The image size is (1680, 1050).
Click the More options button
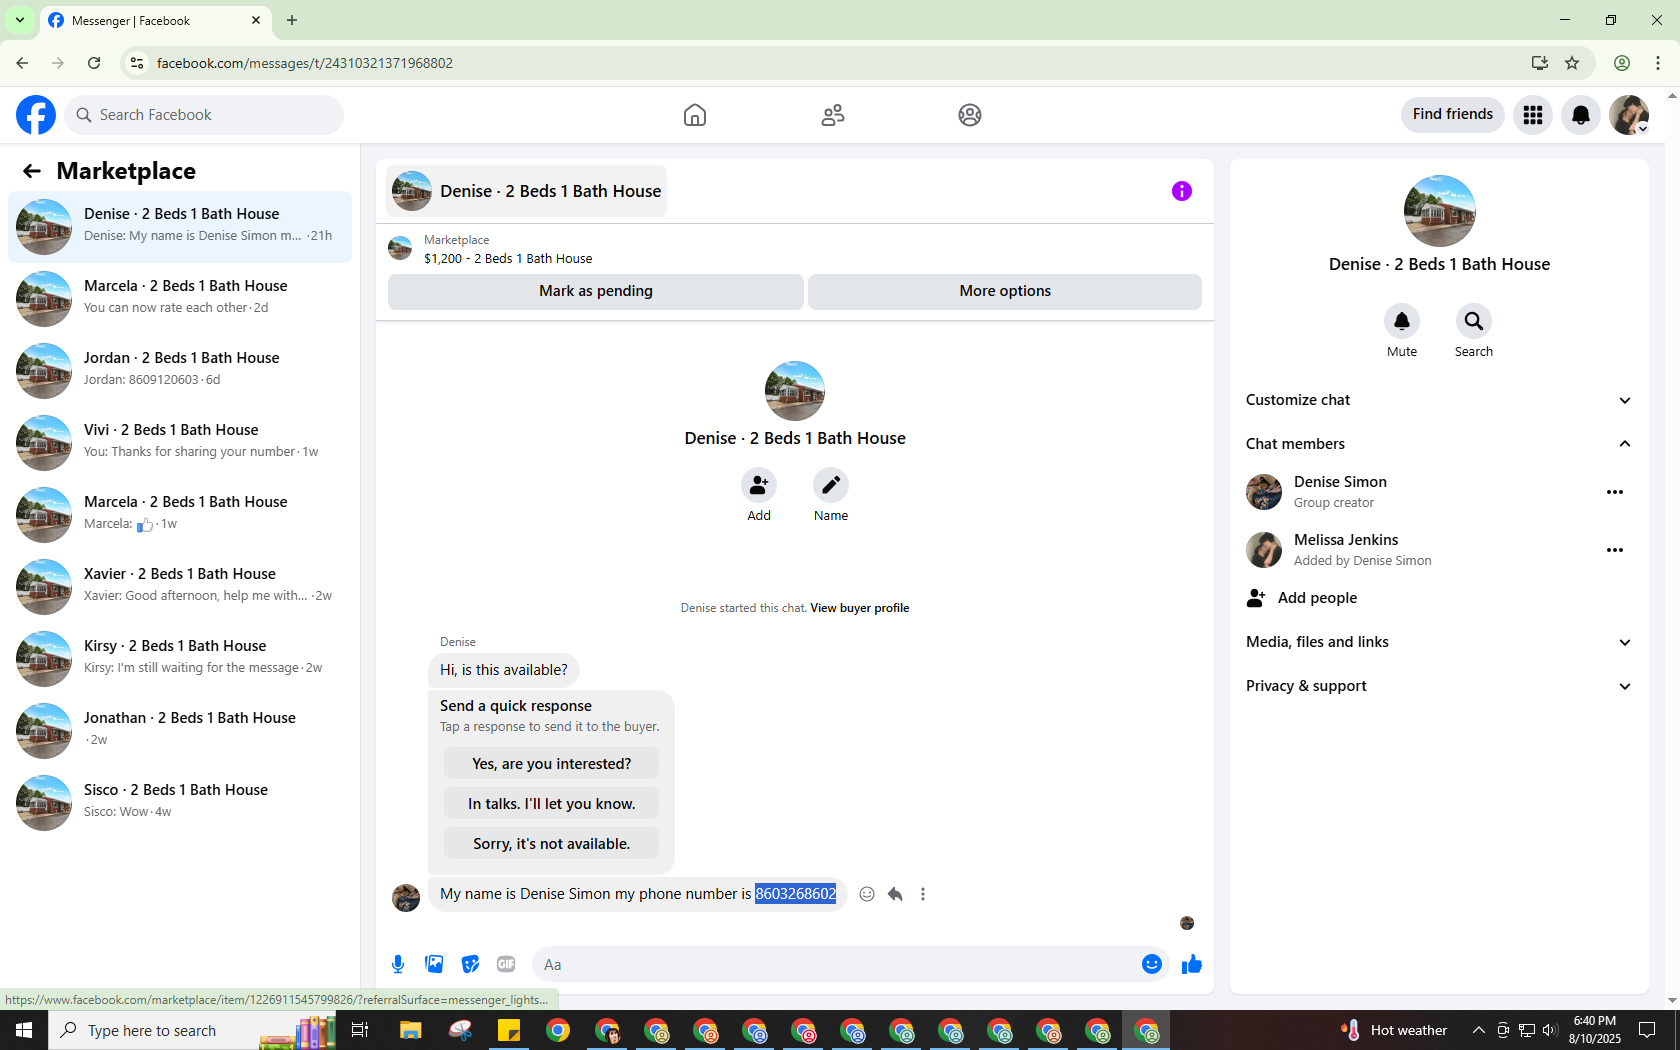coord(1005,291)
